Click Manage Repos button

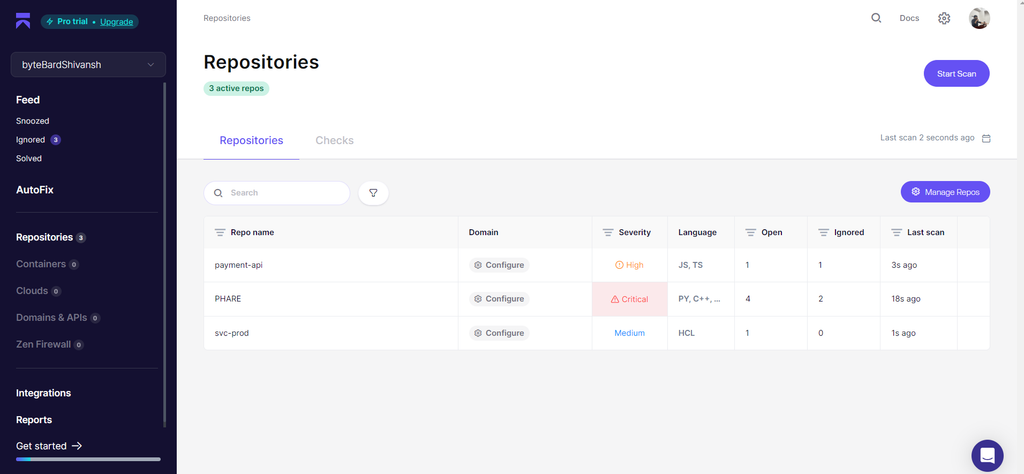click(x=945, y=192)
